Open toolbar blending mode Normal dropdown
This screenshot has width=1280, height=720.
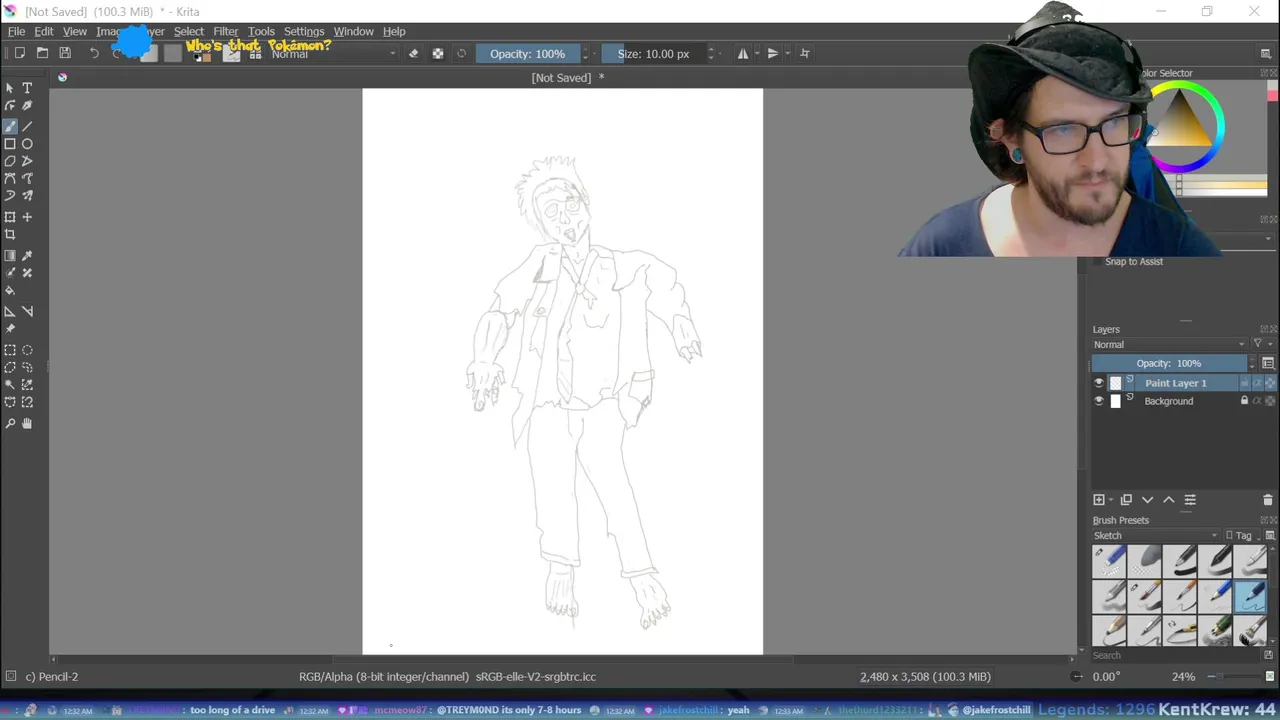333,54
